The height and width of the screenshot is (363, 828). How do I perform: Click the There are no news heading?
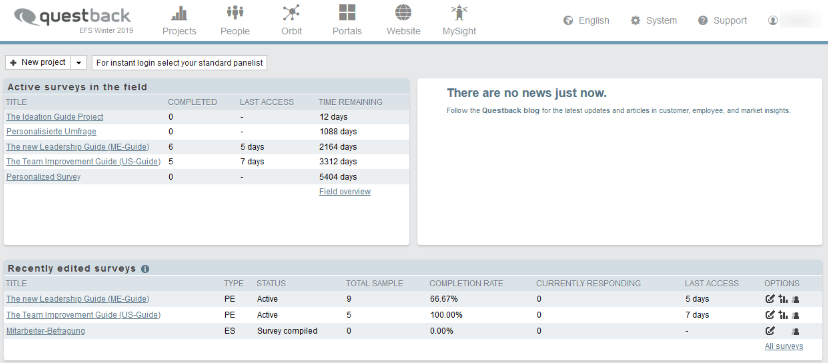coord(526,94)
